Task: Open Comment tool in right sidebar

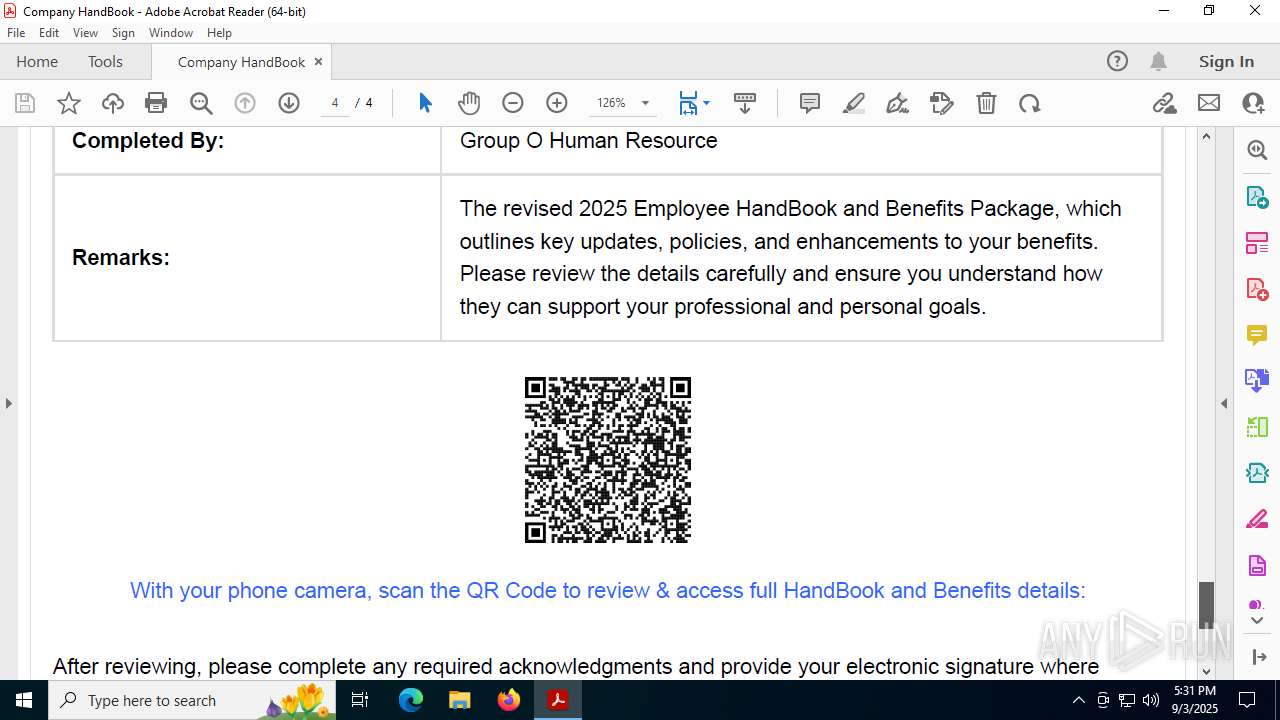Action: 1257,335
